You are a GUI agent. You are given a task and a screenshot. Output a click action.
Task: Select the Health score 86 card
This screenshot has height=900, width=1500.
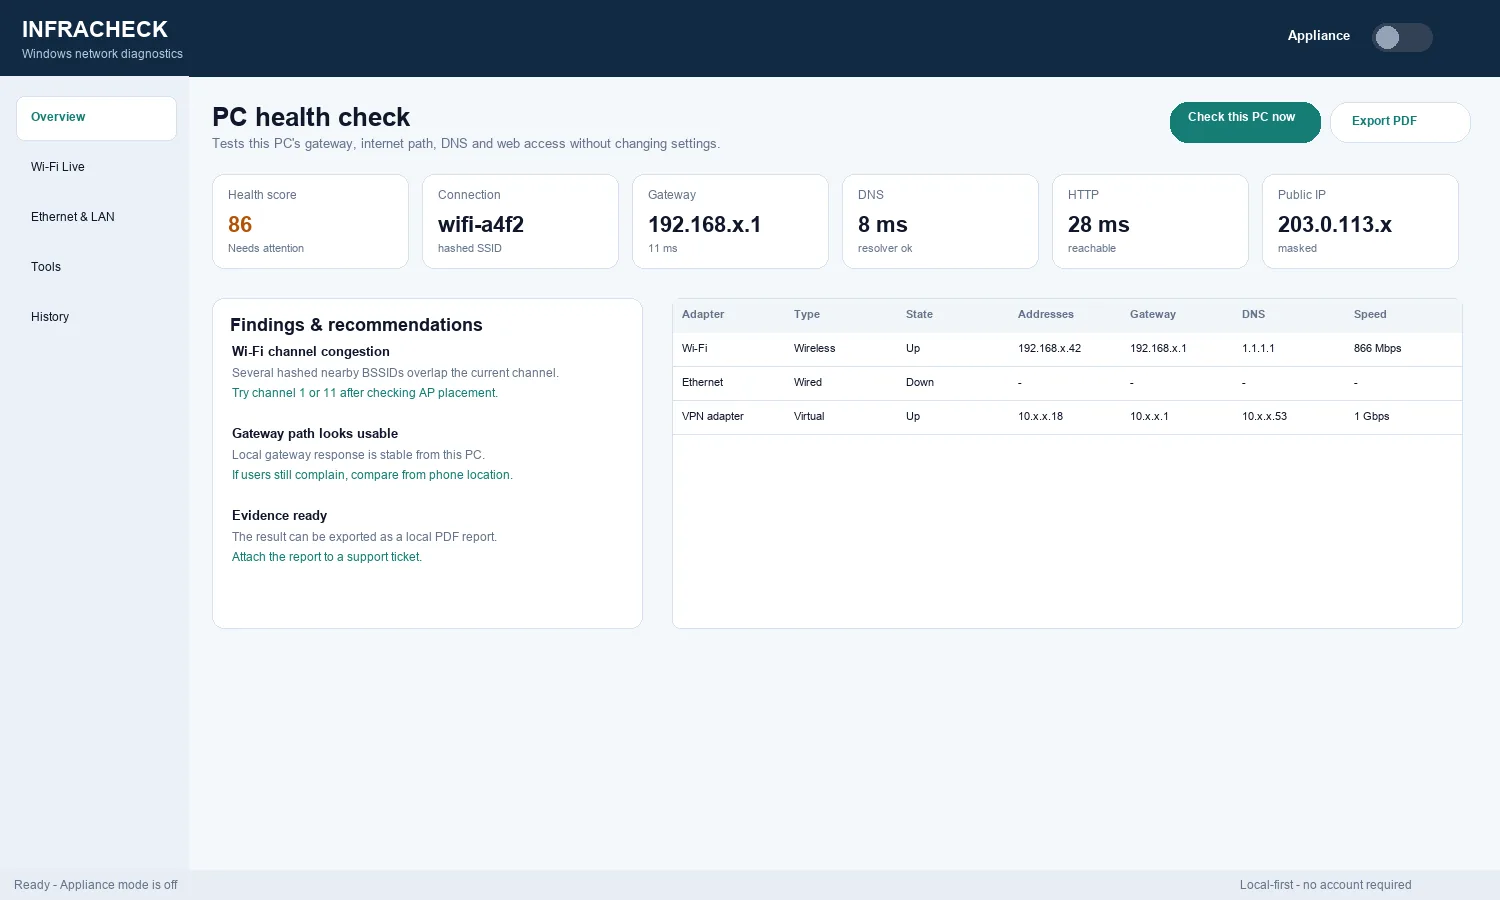[310, 221]
